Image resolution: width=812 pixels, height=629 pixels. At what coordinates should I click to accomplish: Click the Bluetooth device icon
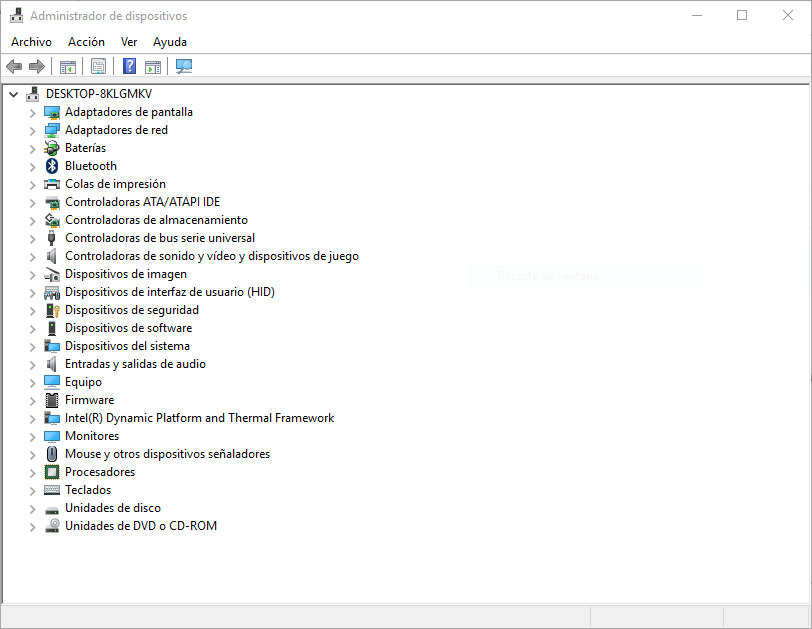coord(53,166)
